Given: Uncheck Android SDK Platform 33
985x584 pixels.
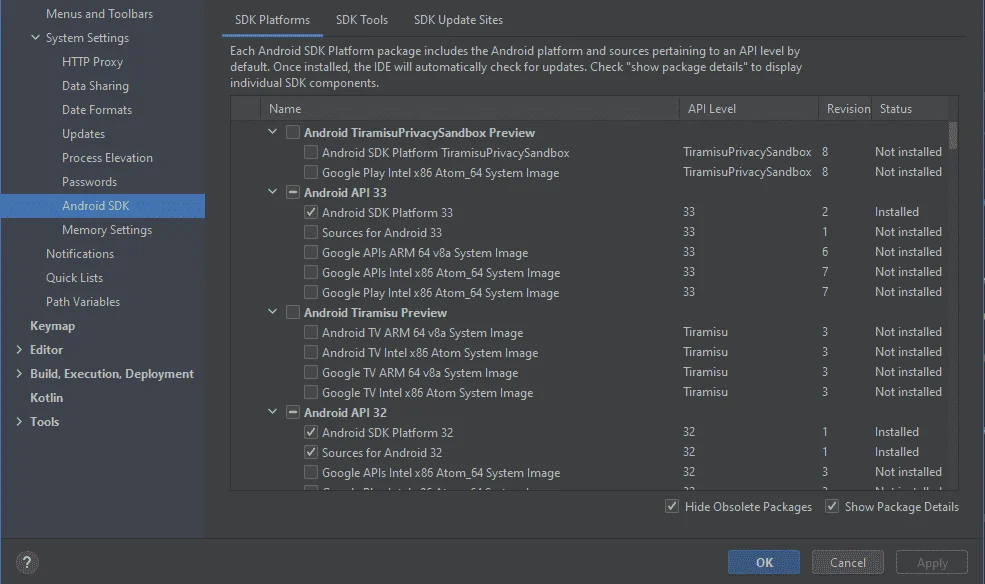Looking at the screenshot, I should 310,212.
